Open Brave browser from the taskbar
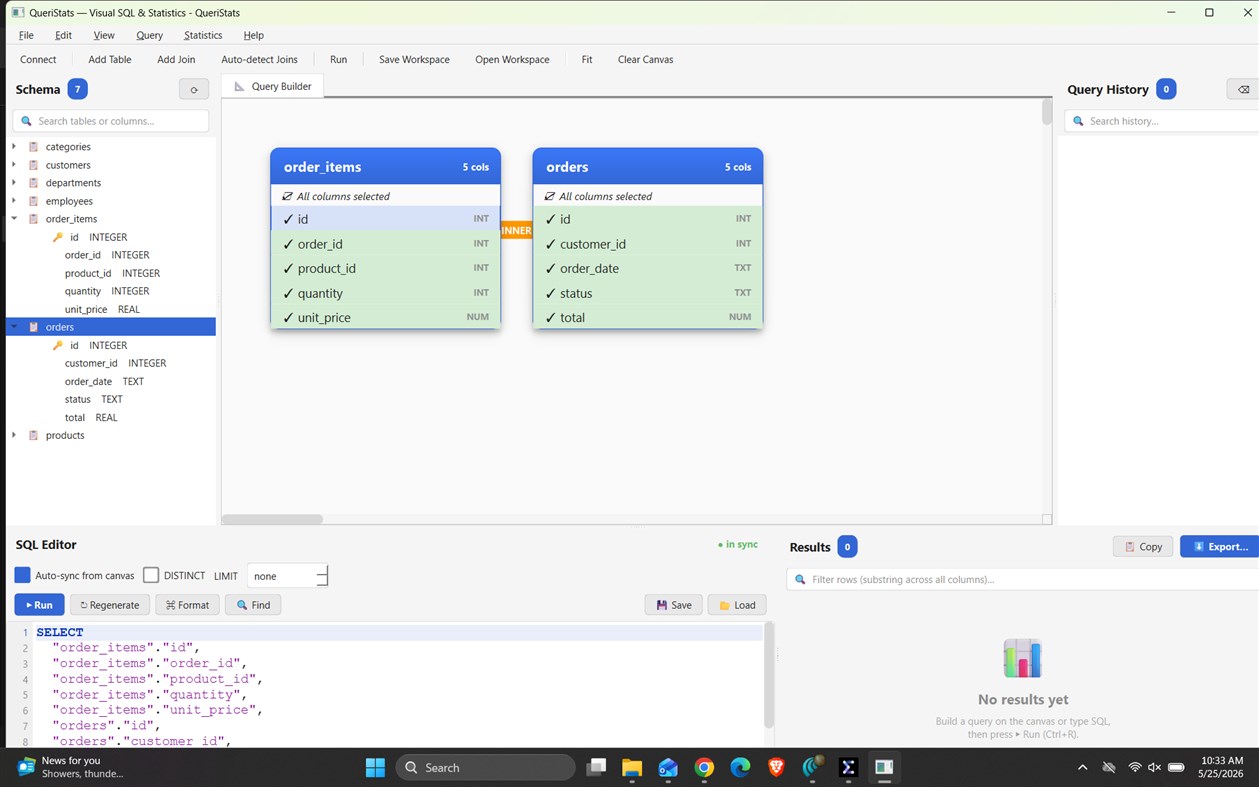The width and height of the screenshot is (1259, 787). tap(776, 767)
